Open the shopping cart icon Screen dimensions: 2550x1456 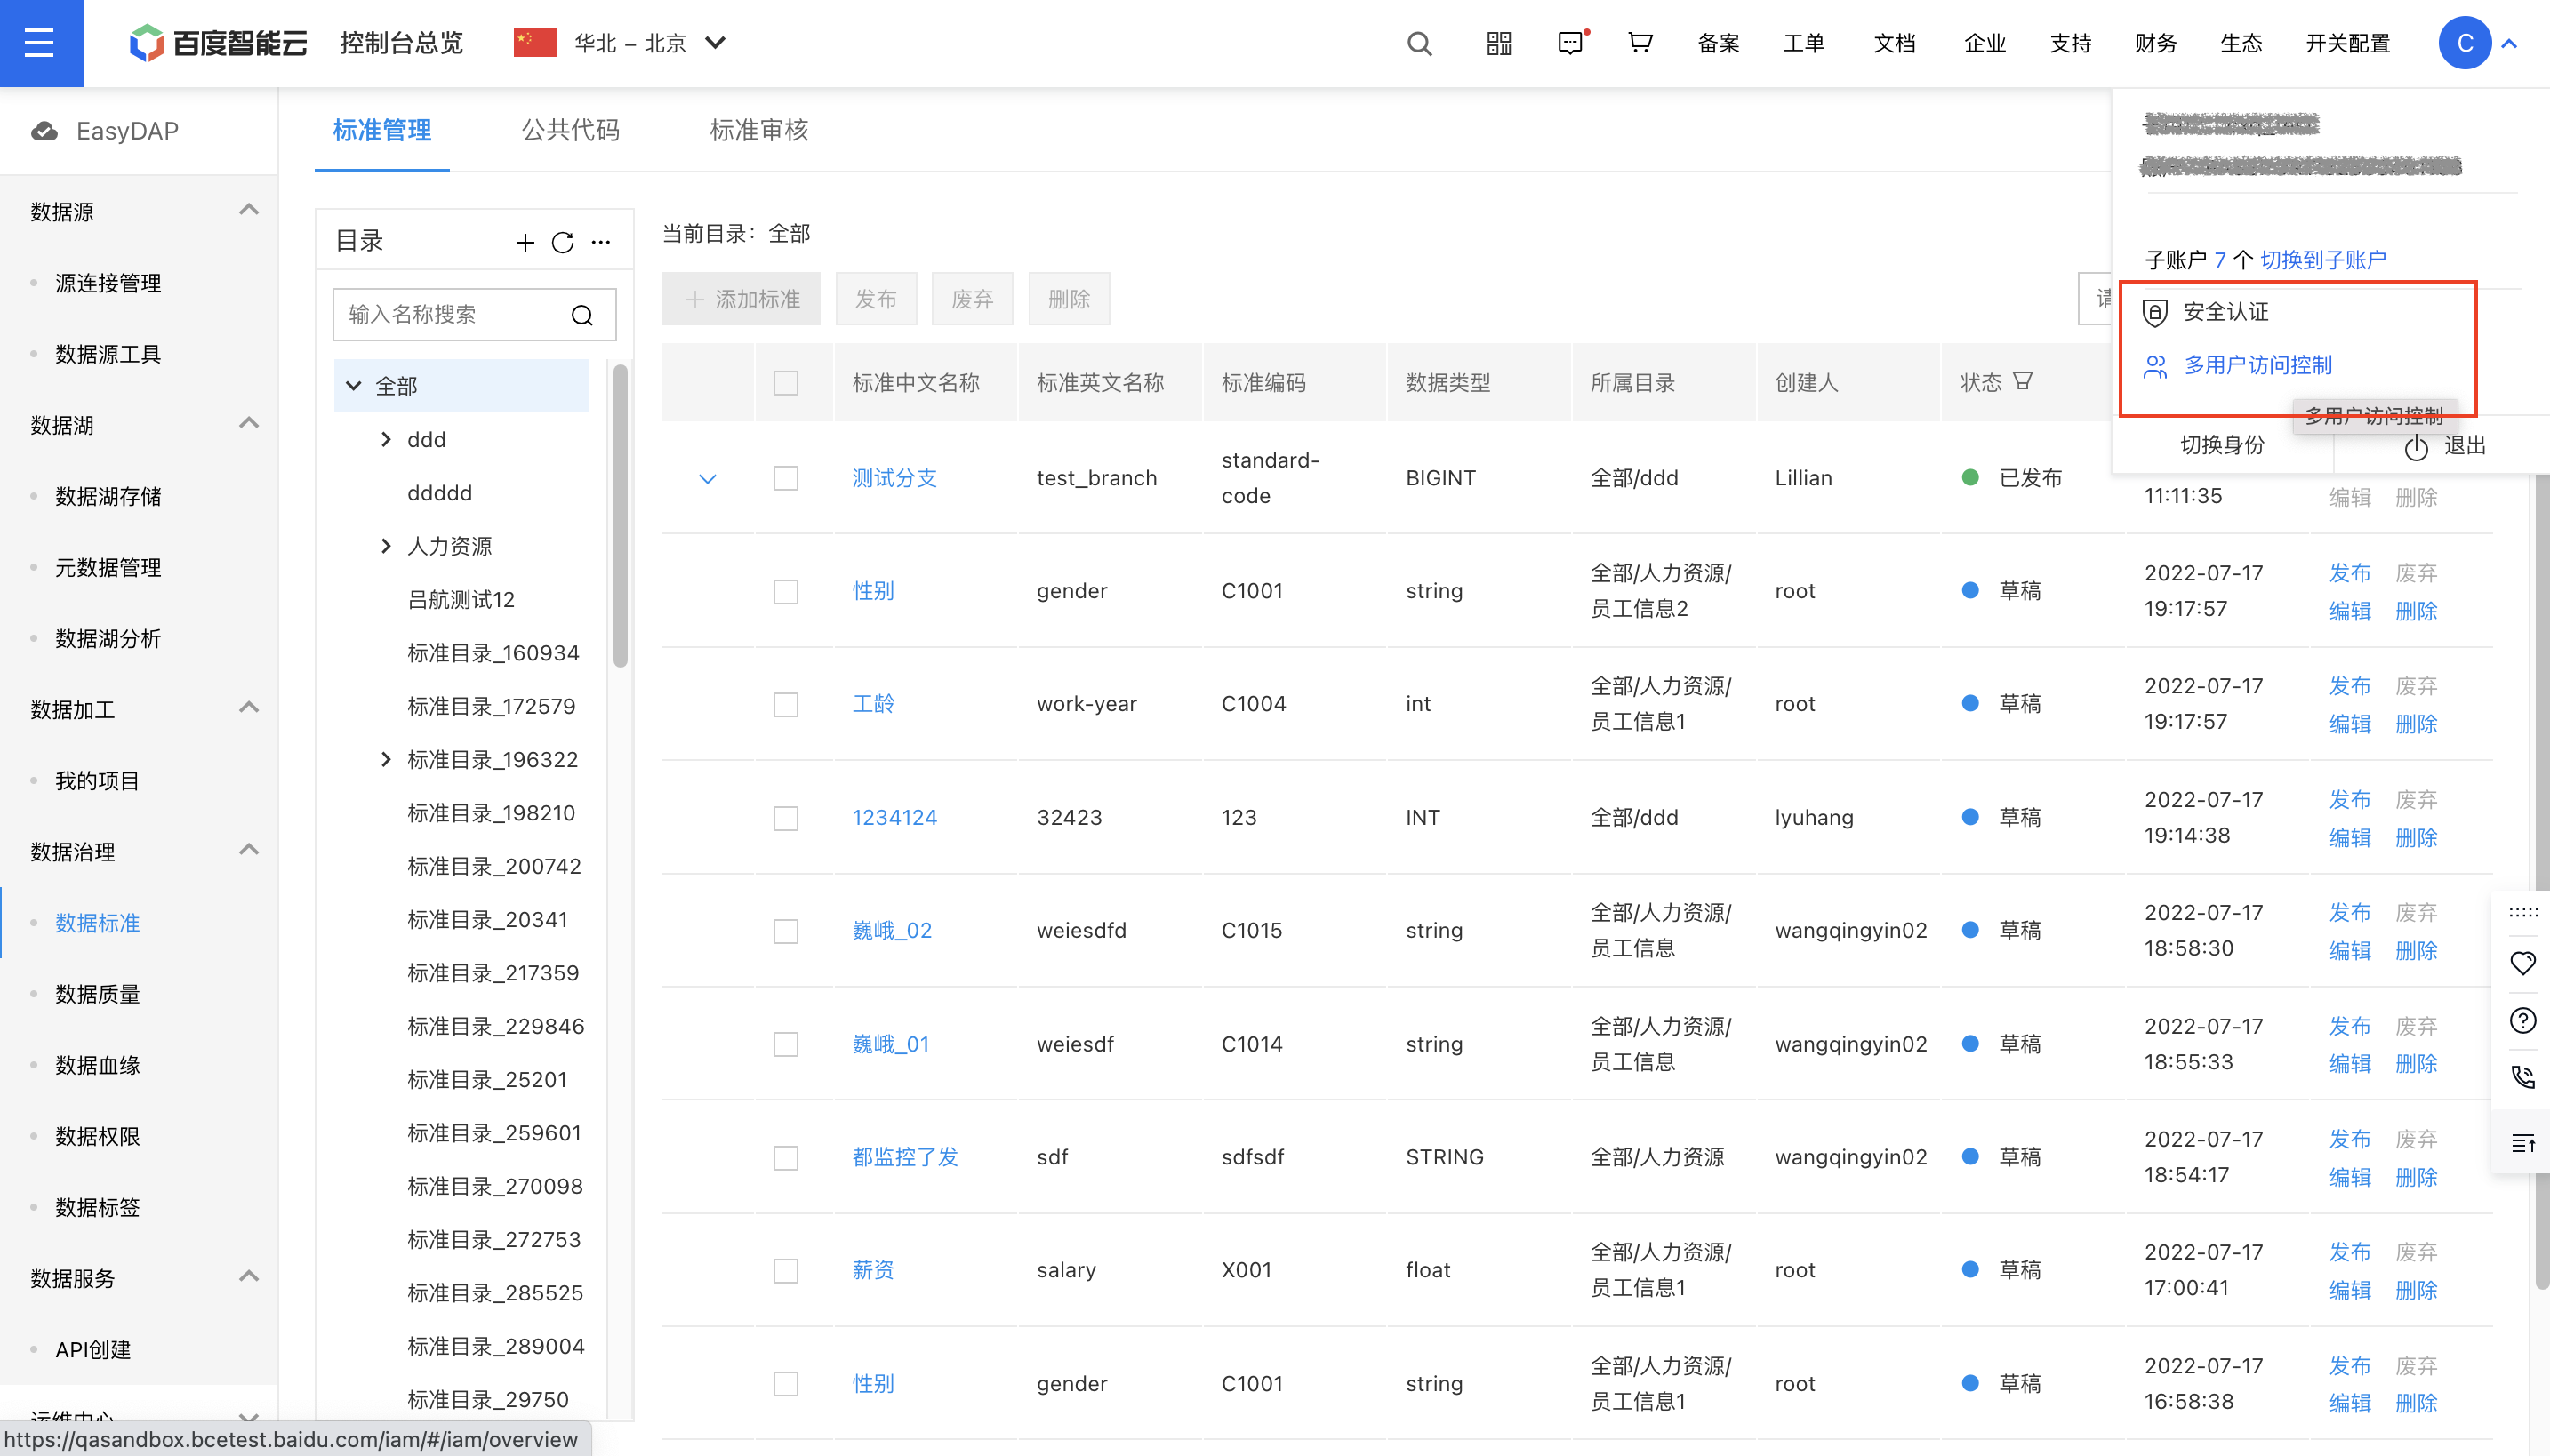tap(1640, 43)
